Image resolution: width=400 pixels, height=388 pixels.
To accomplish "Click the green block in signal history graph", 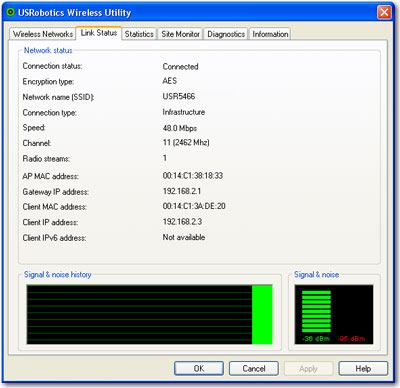I will pyautogui.click(x=262, y=314).
